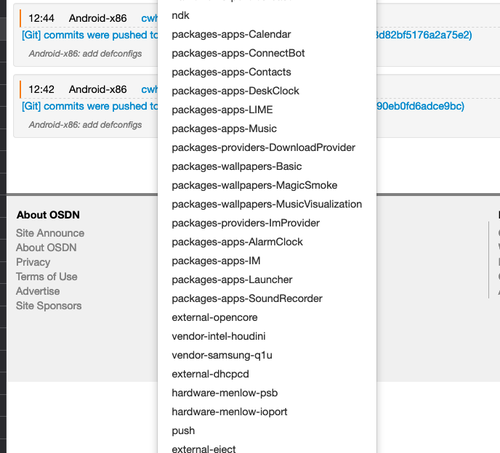500x453 pixels.
Task: Select external-dhcpcd option
Action: (267, 374)
